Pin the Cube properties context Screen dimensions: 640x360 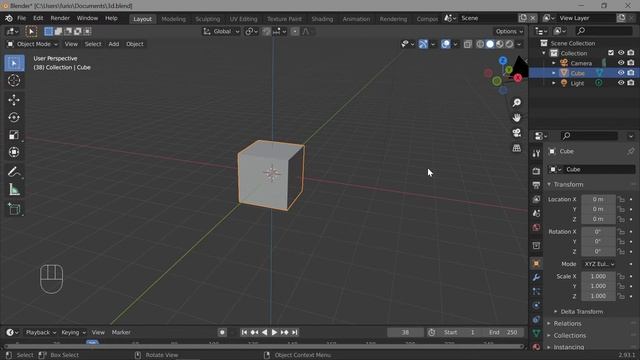pos(631,151)
